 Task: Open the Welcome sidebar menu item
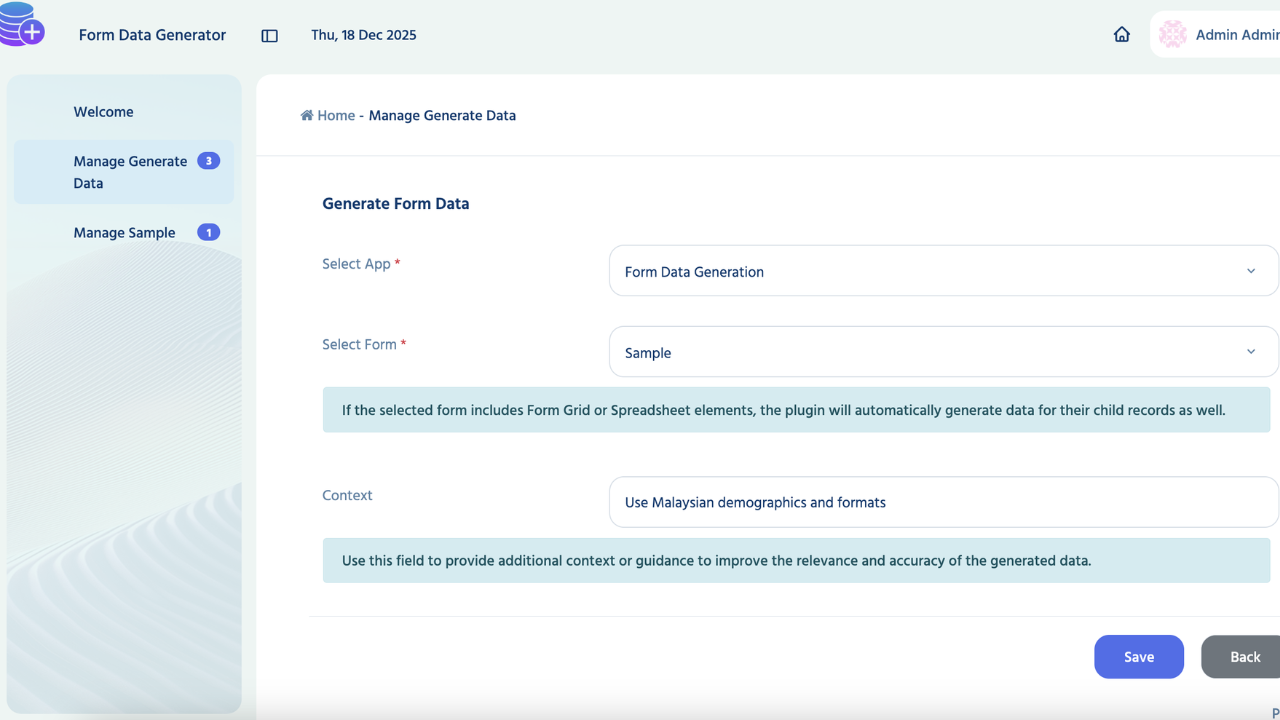click(x=103, y=112)
